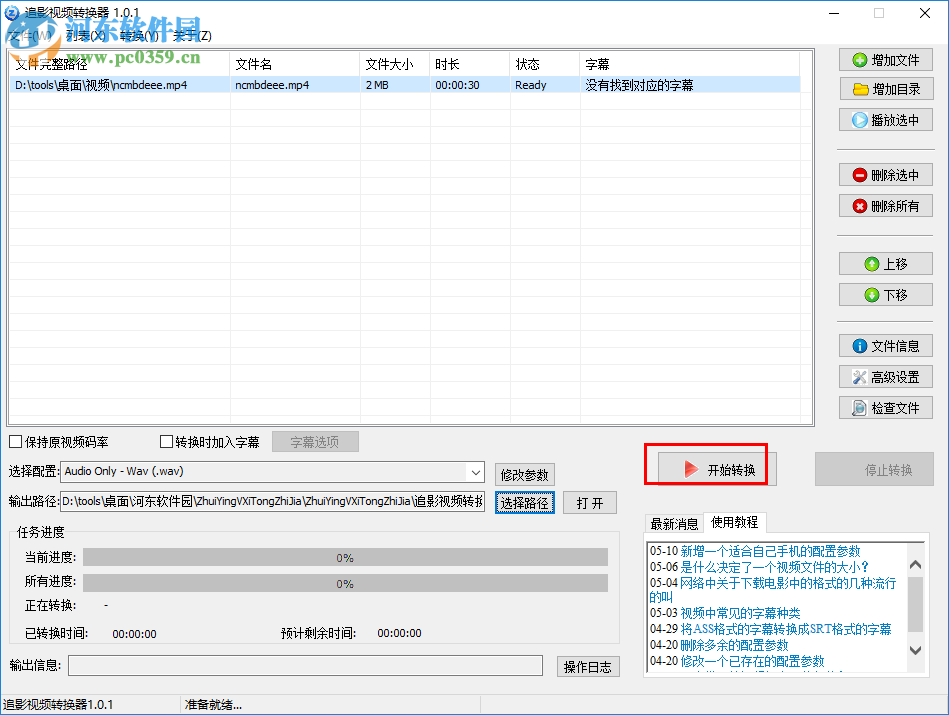949x715 pixels.
Task: Click the news list scroll up arrow
Action: tap(915, 565)
